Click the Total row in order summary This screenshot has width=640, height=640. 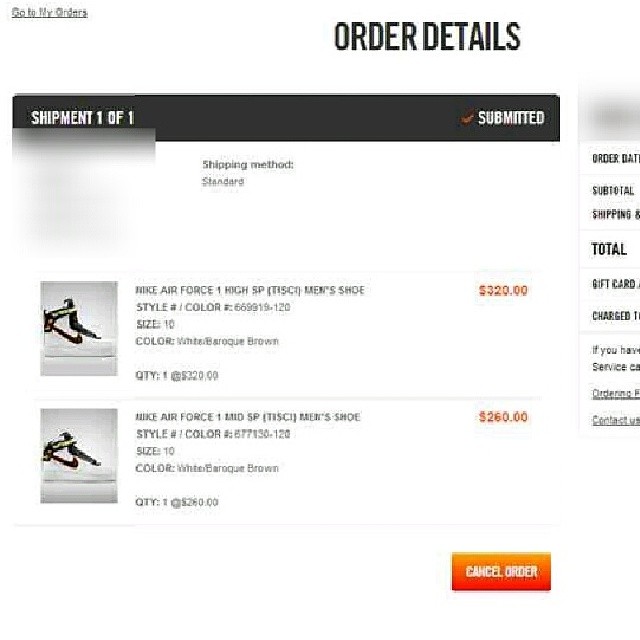click(610, 249)
